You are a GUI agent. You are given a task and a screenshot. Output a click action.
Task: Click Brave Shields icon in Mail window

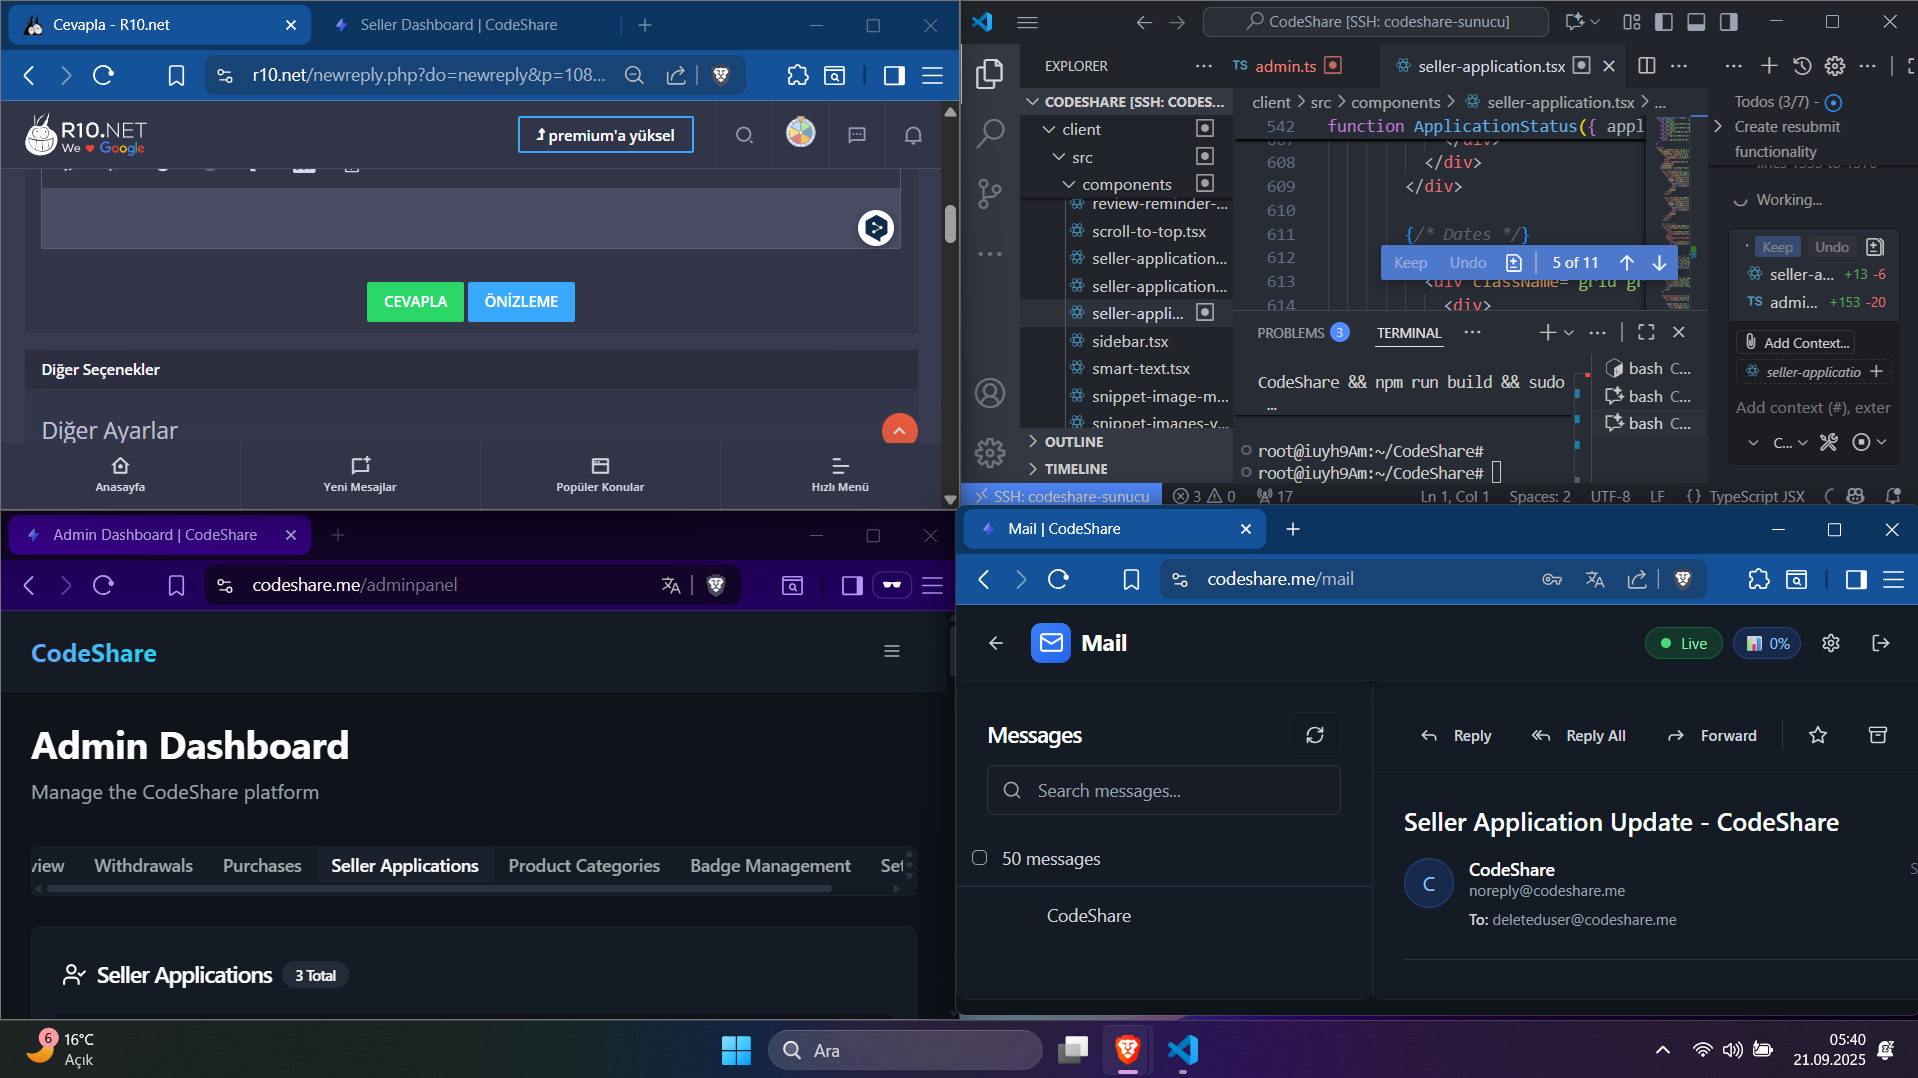tap(1683, 579)
